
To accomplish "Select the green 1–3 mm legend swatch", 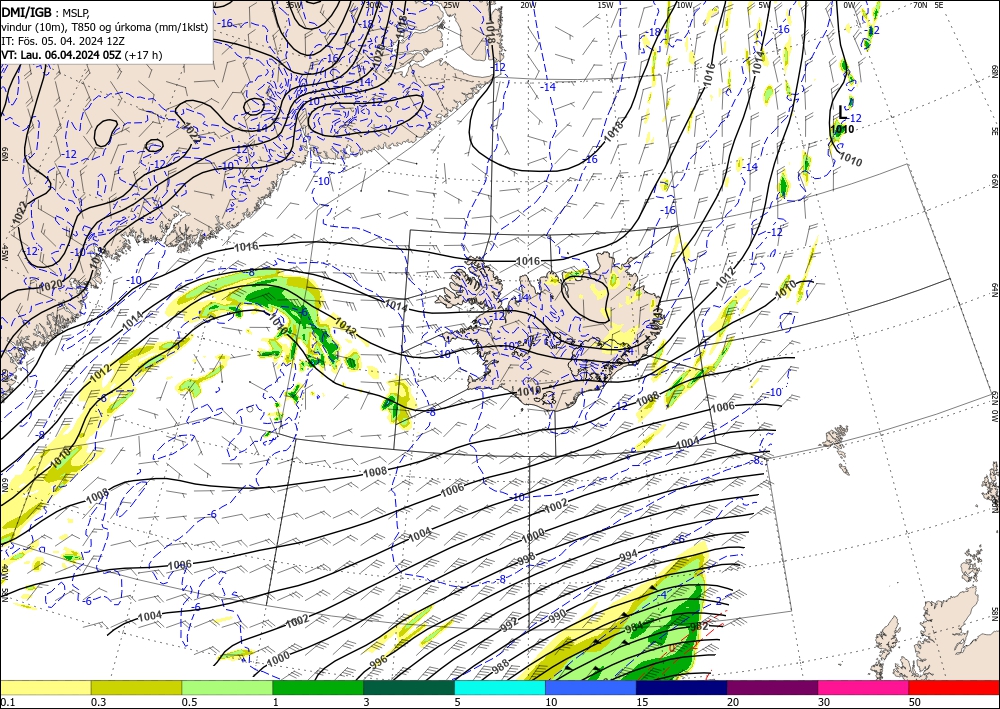I will [318, 687].
